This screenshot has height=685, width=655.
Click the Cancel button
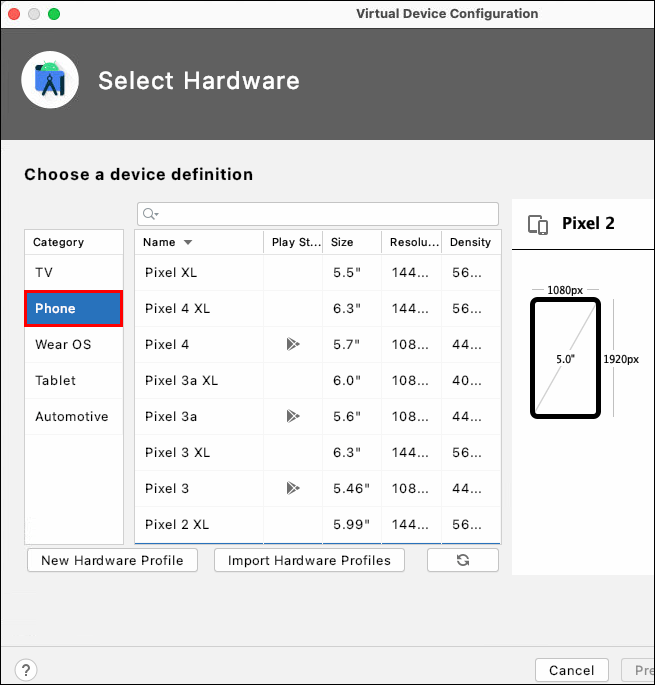572,670
